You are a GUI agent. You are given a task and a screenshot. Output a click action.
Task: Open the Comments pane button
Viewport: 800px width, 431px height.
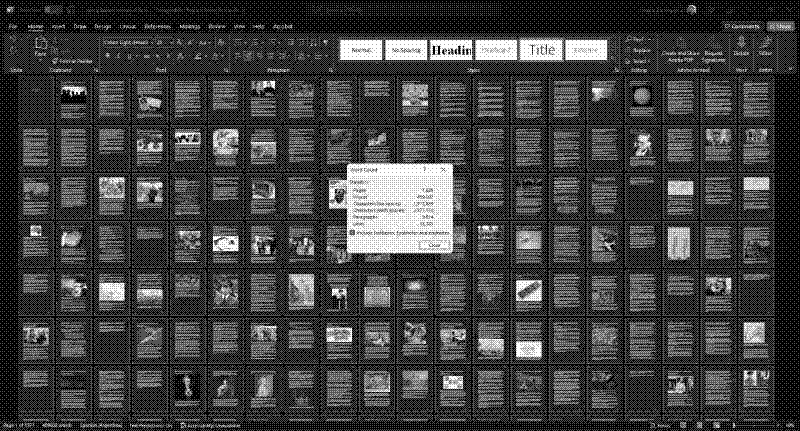pos(742,26)
